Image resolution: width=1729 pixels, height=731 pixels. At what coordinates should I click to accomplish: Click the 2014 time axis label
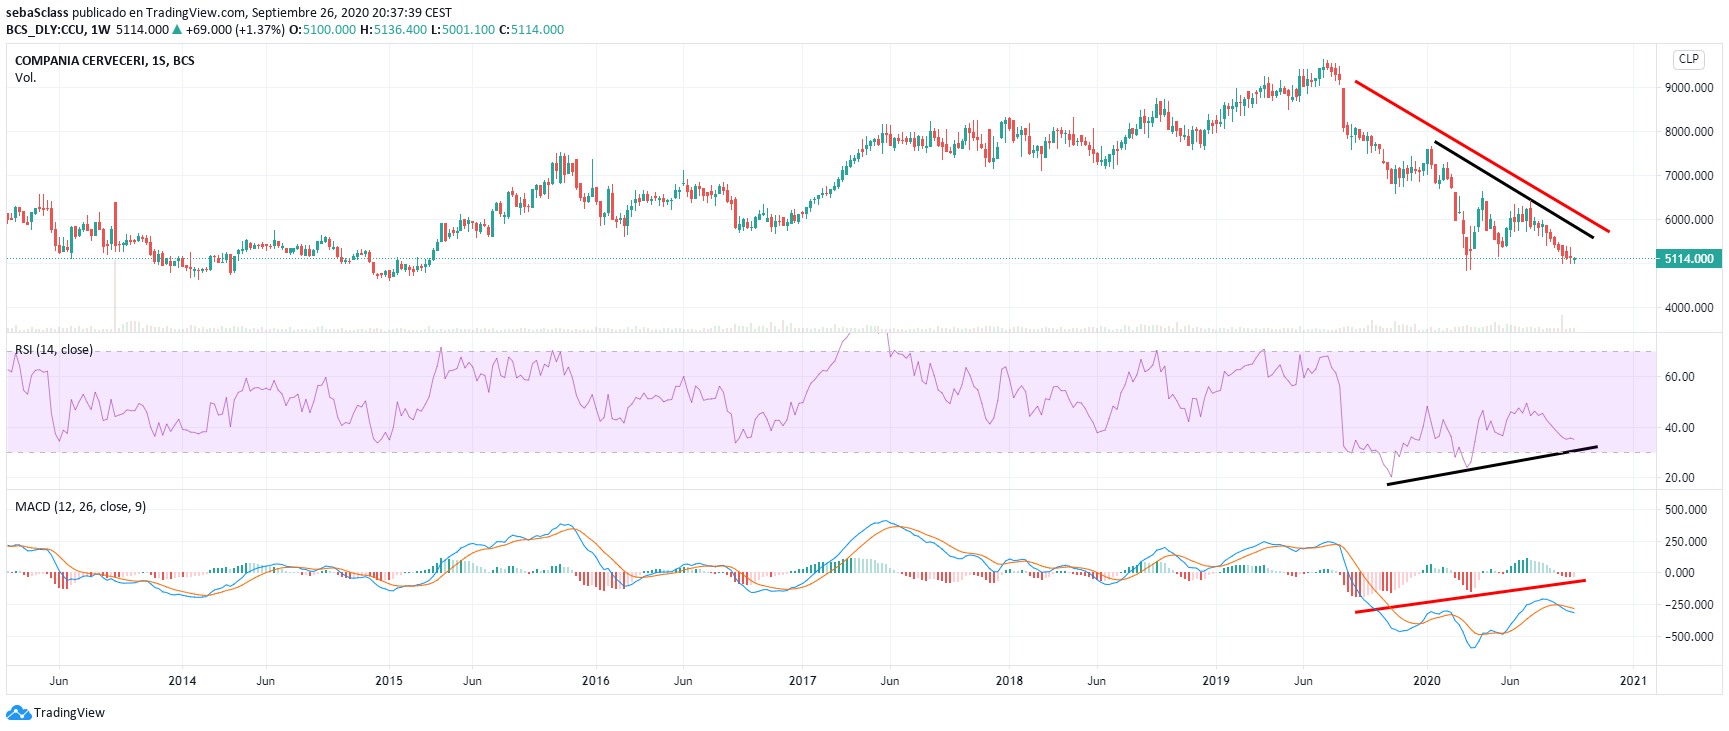(182, 681)
